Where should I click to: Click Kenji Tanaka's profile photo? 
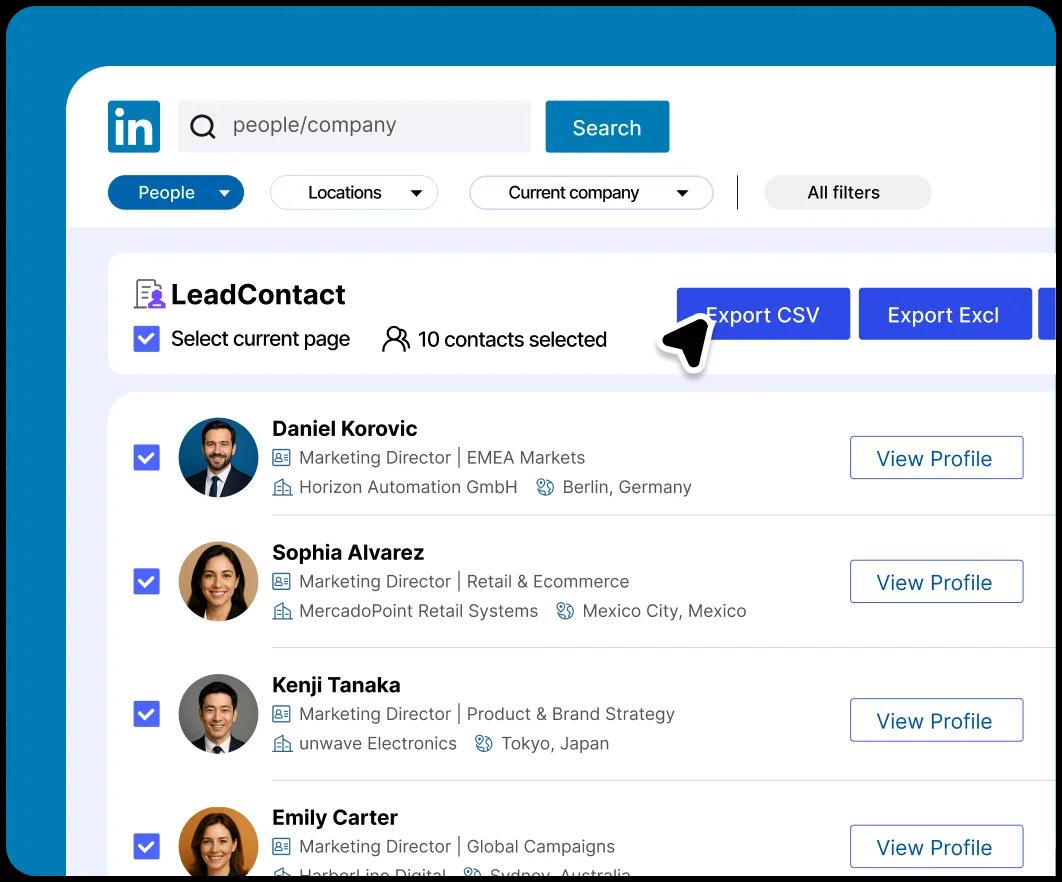coord(218,714)
